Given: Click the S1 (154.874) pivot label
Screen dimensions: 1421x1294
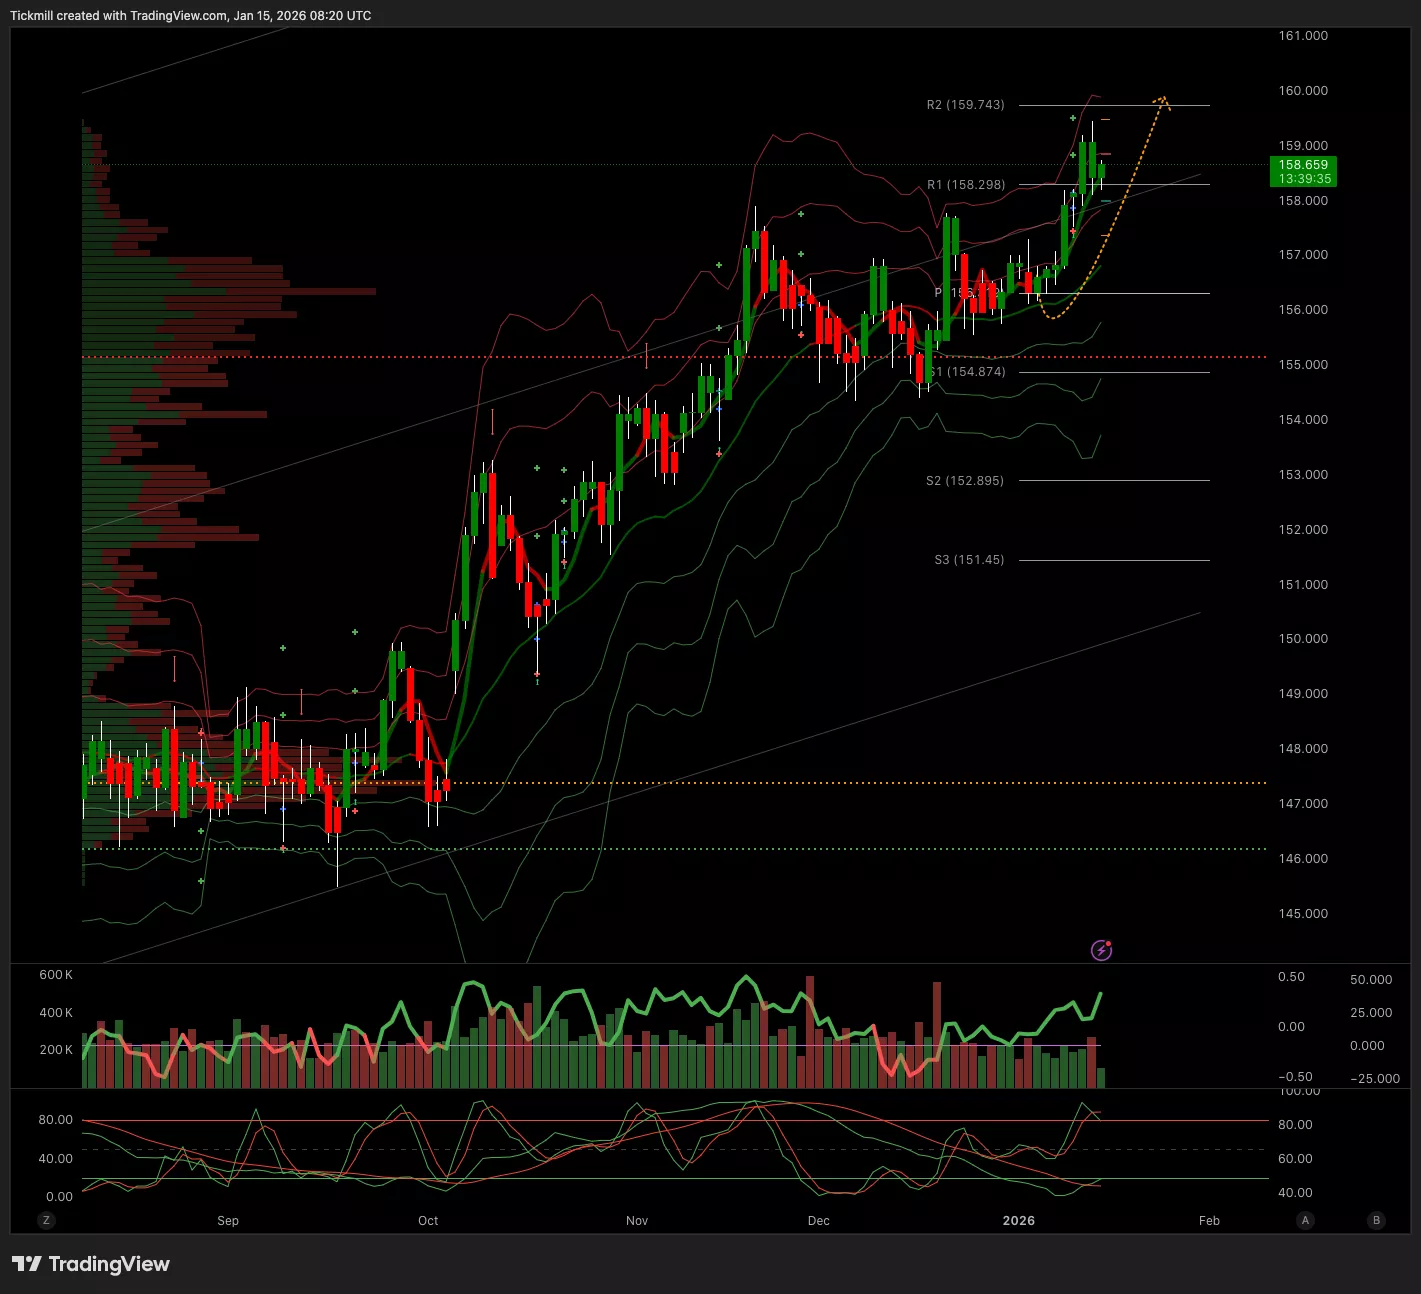Looking at the screenshot, I should [969, 372].
